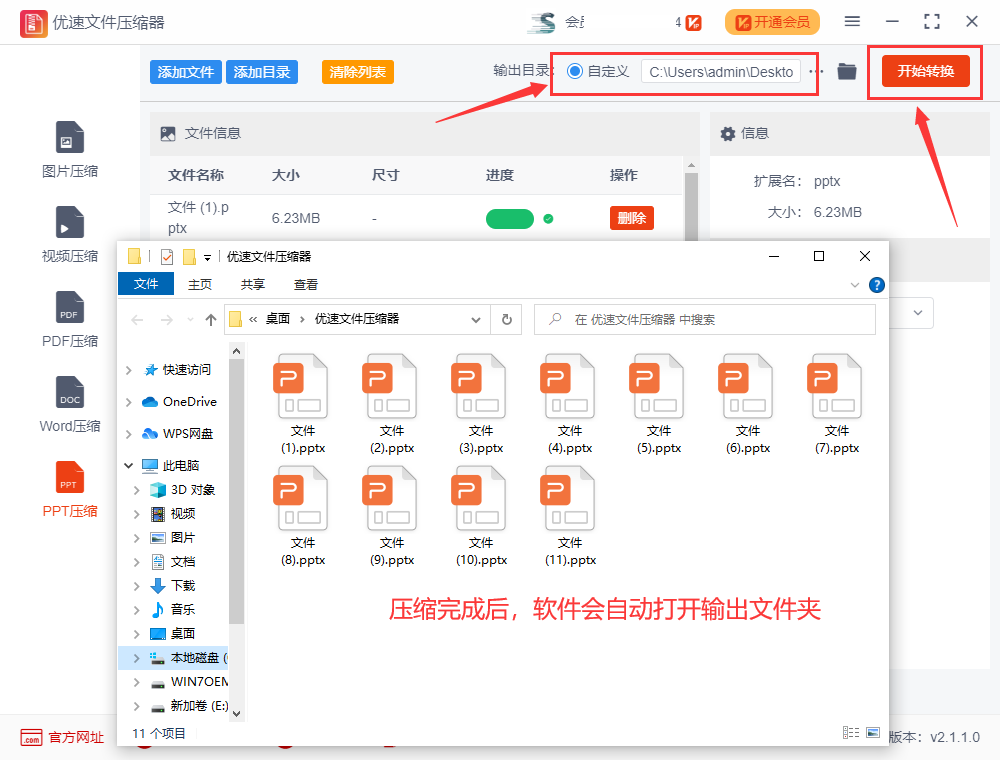
Task: Open the Explorer 共享 tab
Action: point(253,284)
